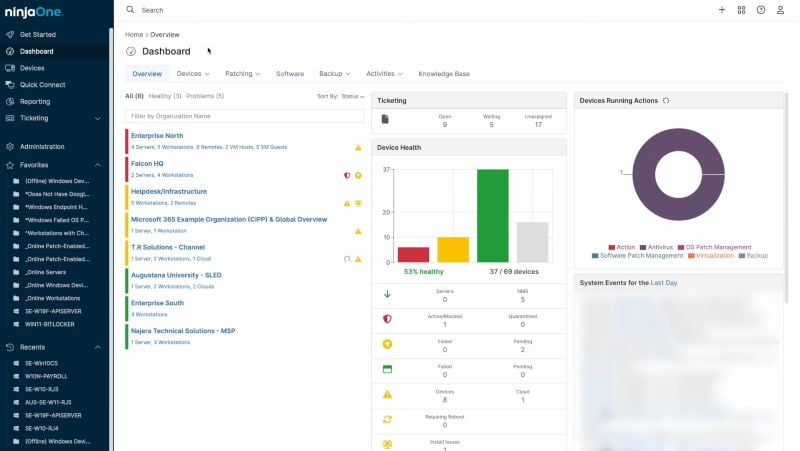Viewport: 800px width, 451px height.
Task: Click the Ticketing document icon
Action: tap(385, 119)
